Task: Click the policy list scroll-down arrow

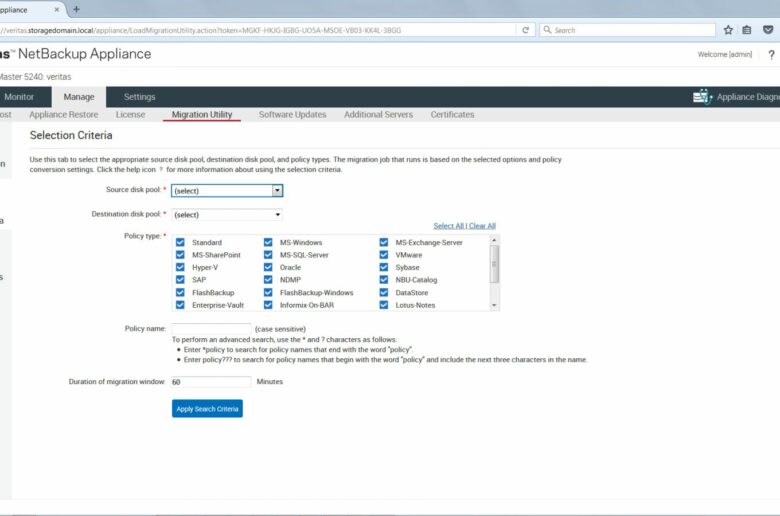Action: tap(494, 305)
